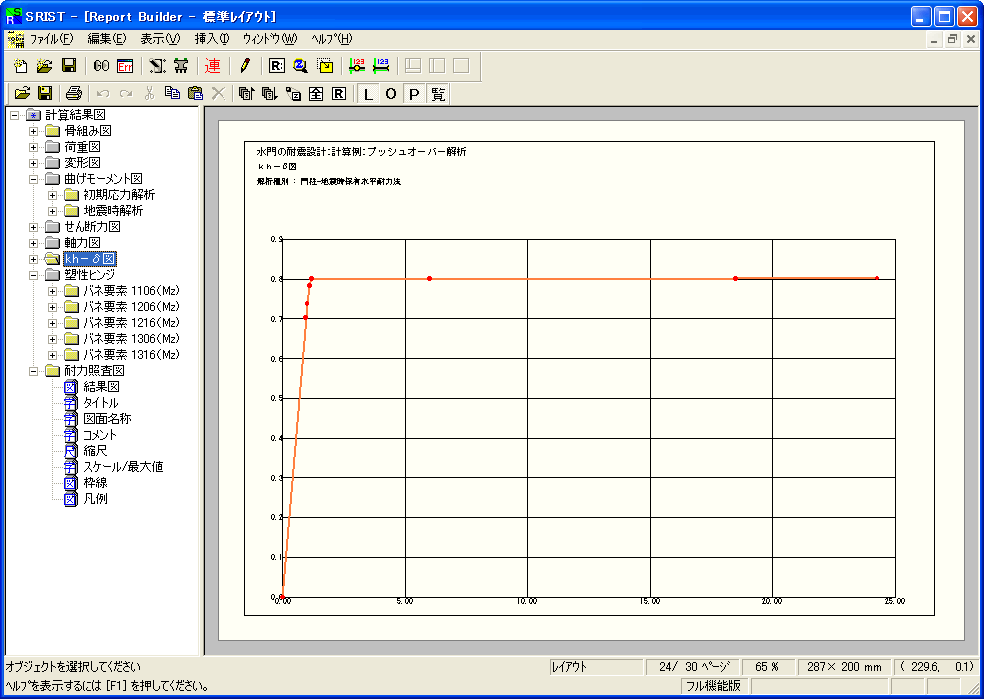Click the red 連 toolbar icon
The height and width of the screenshot is (699, 984).
[212, 66]
